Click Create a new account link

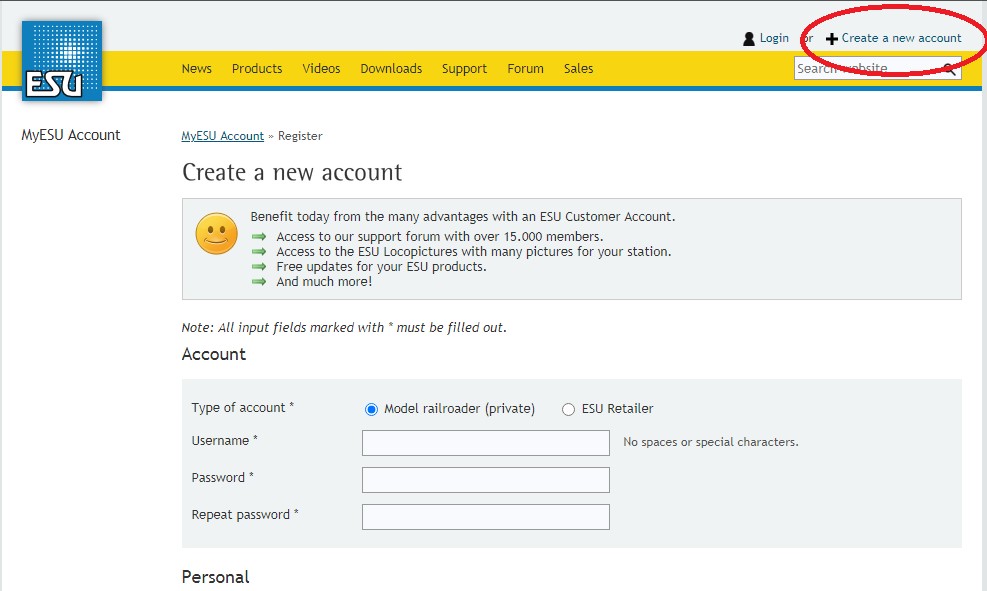tap(901, 38)
